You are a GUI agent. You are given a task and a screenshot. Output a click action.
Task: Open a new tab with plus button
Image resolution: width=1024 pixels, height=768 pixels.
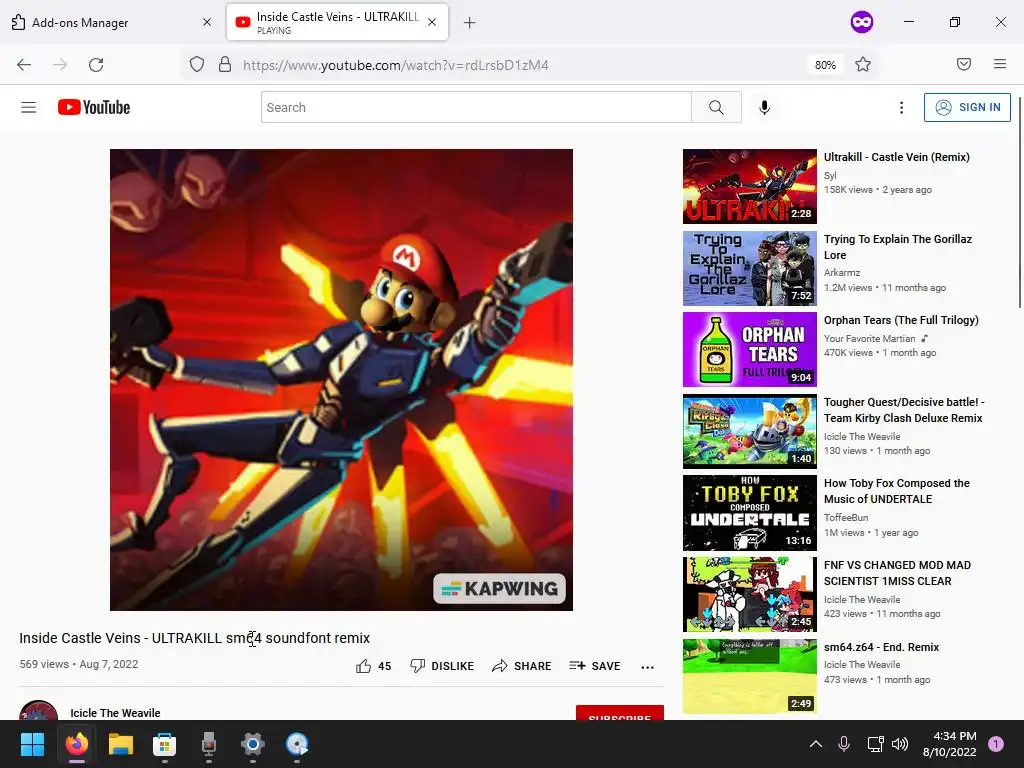(469, 23)
